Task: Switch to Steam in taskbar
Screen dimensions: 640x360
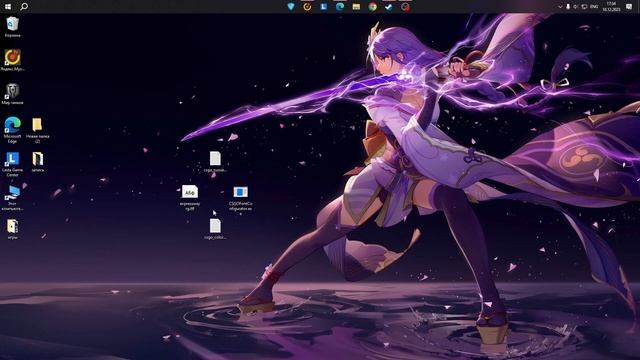Action: (x=389, y=7)
